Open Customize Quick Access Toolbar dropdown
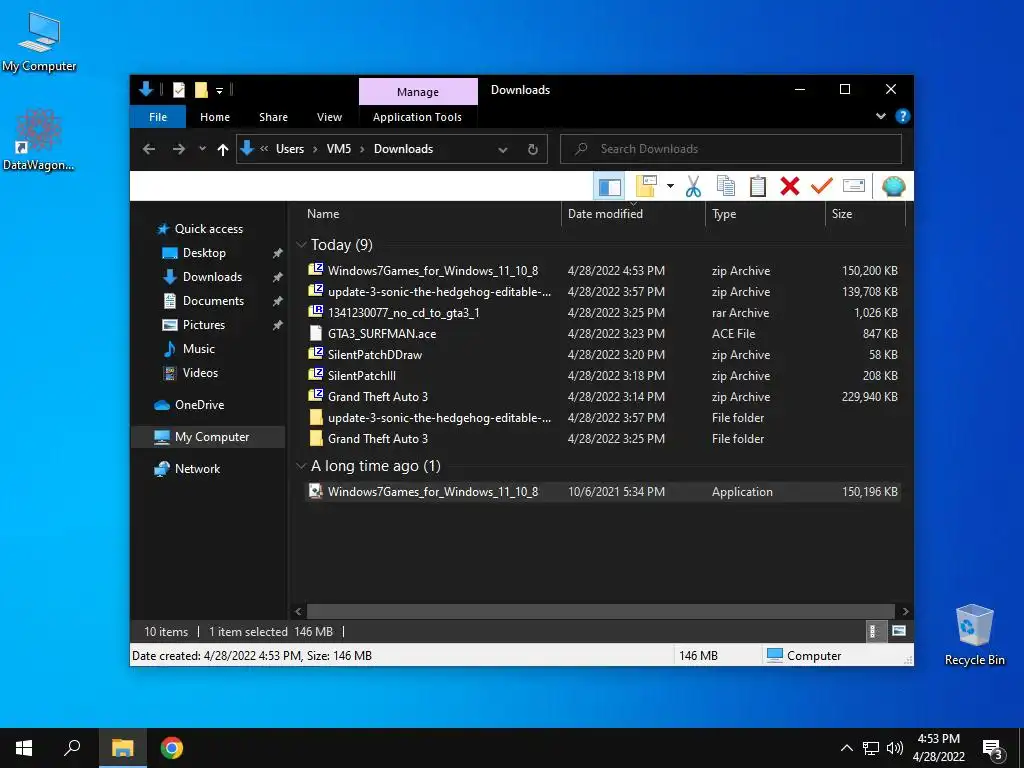This screenshot has height=768, width=1024. point(219,90)
